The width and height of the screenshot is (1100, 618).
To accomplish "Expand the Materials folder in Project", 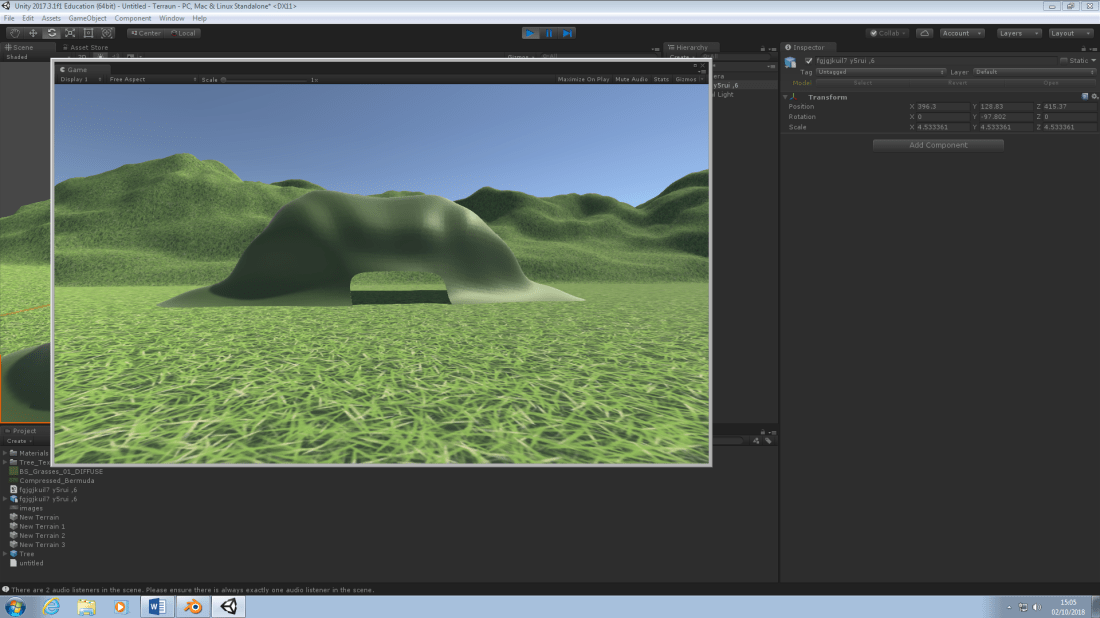I will click(x=7, y=453).
